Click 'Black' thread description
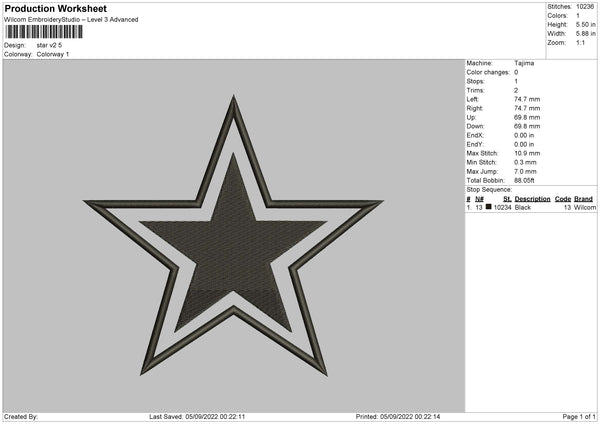This screenshot has height=424, width=600. pyautogui.click(x=522, y=207)
